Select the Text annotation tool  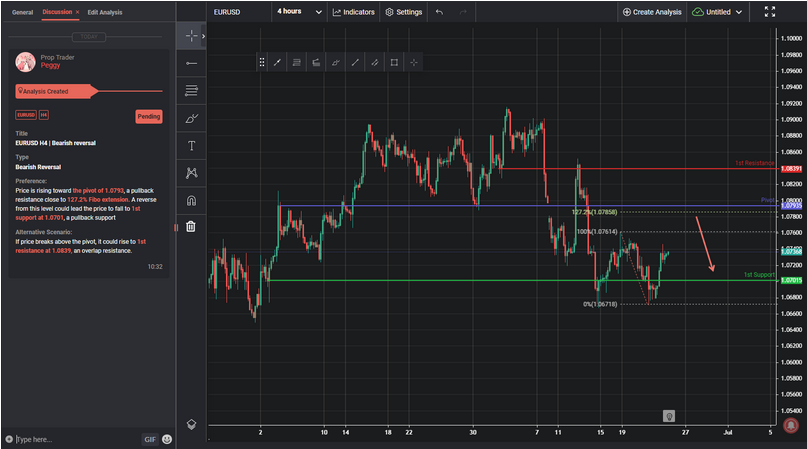point(191,146)
